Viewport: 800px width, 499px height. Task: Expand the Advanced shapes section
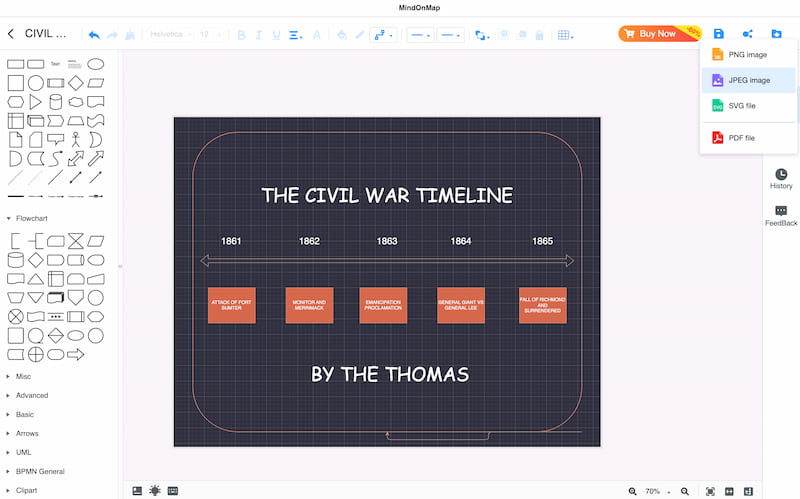[28, 395]
